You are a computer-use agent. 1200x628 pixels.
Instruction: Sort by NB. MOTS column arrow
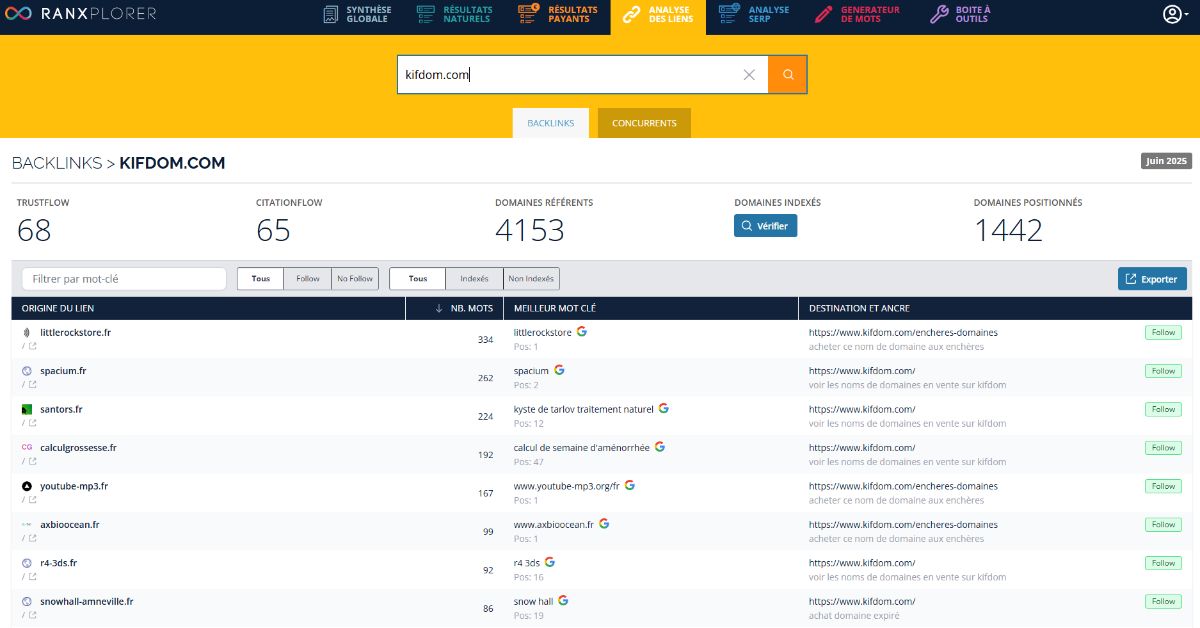(x=439, y=308)
